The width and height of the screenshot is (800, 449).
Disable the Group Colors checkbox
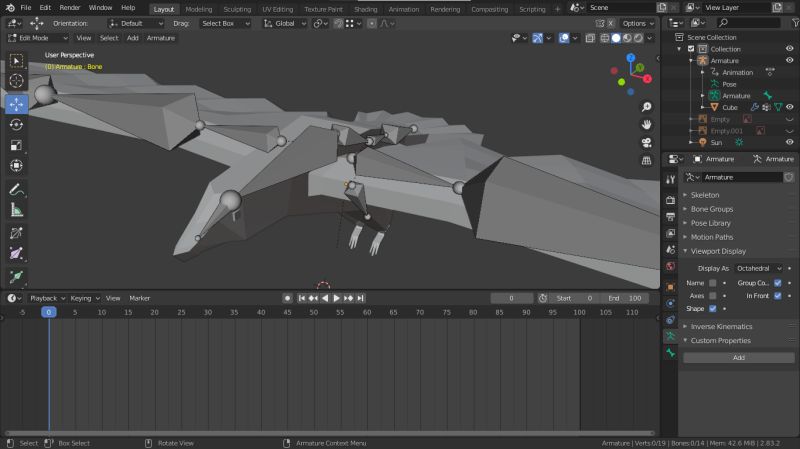(x=778, y=283)
